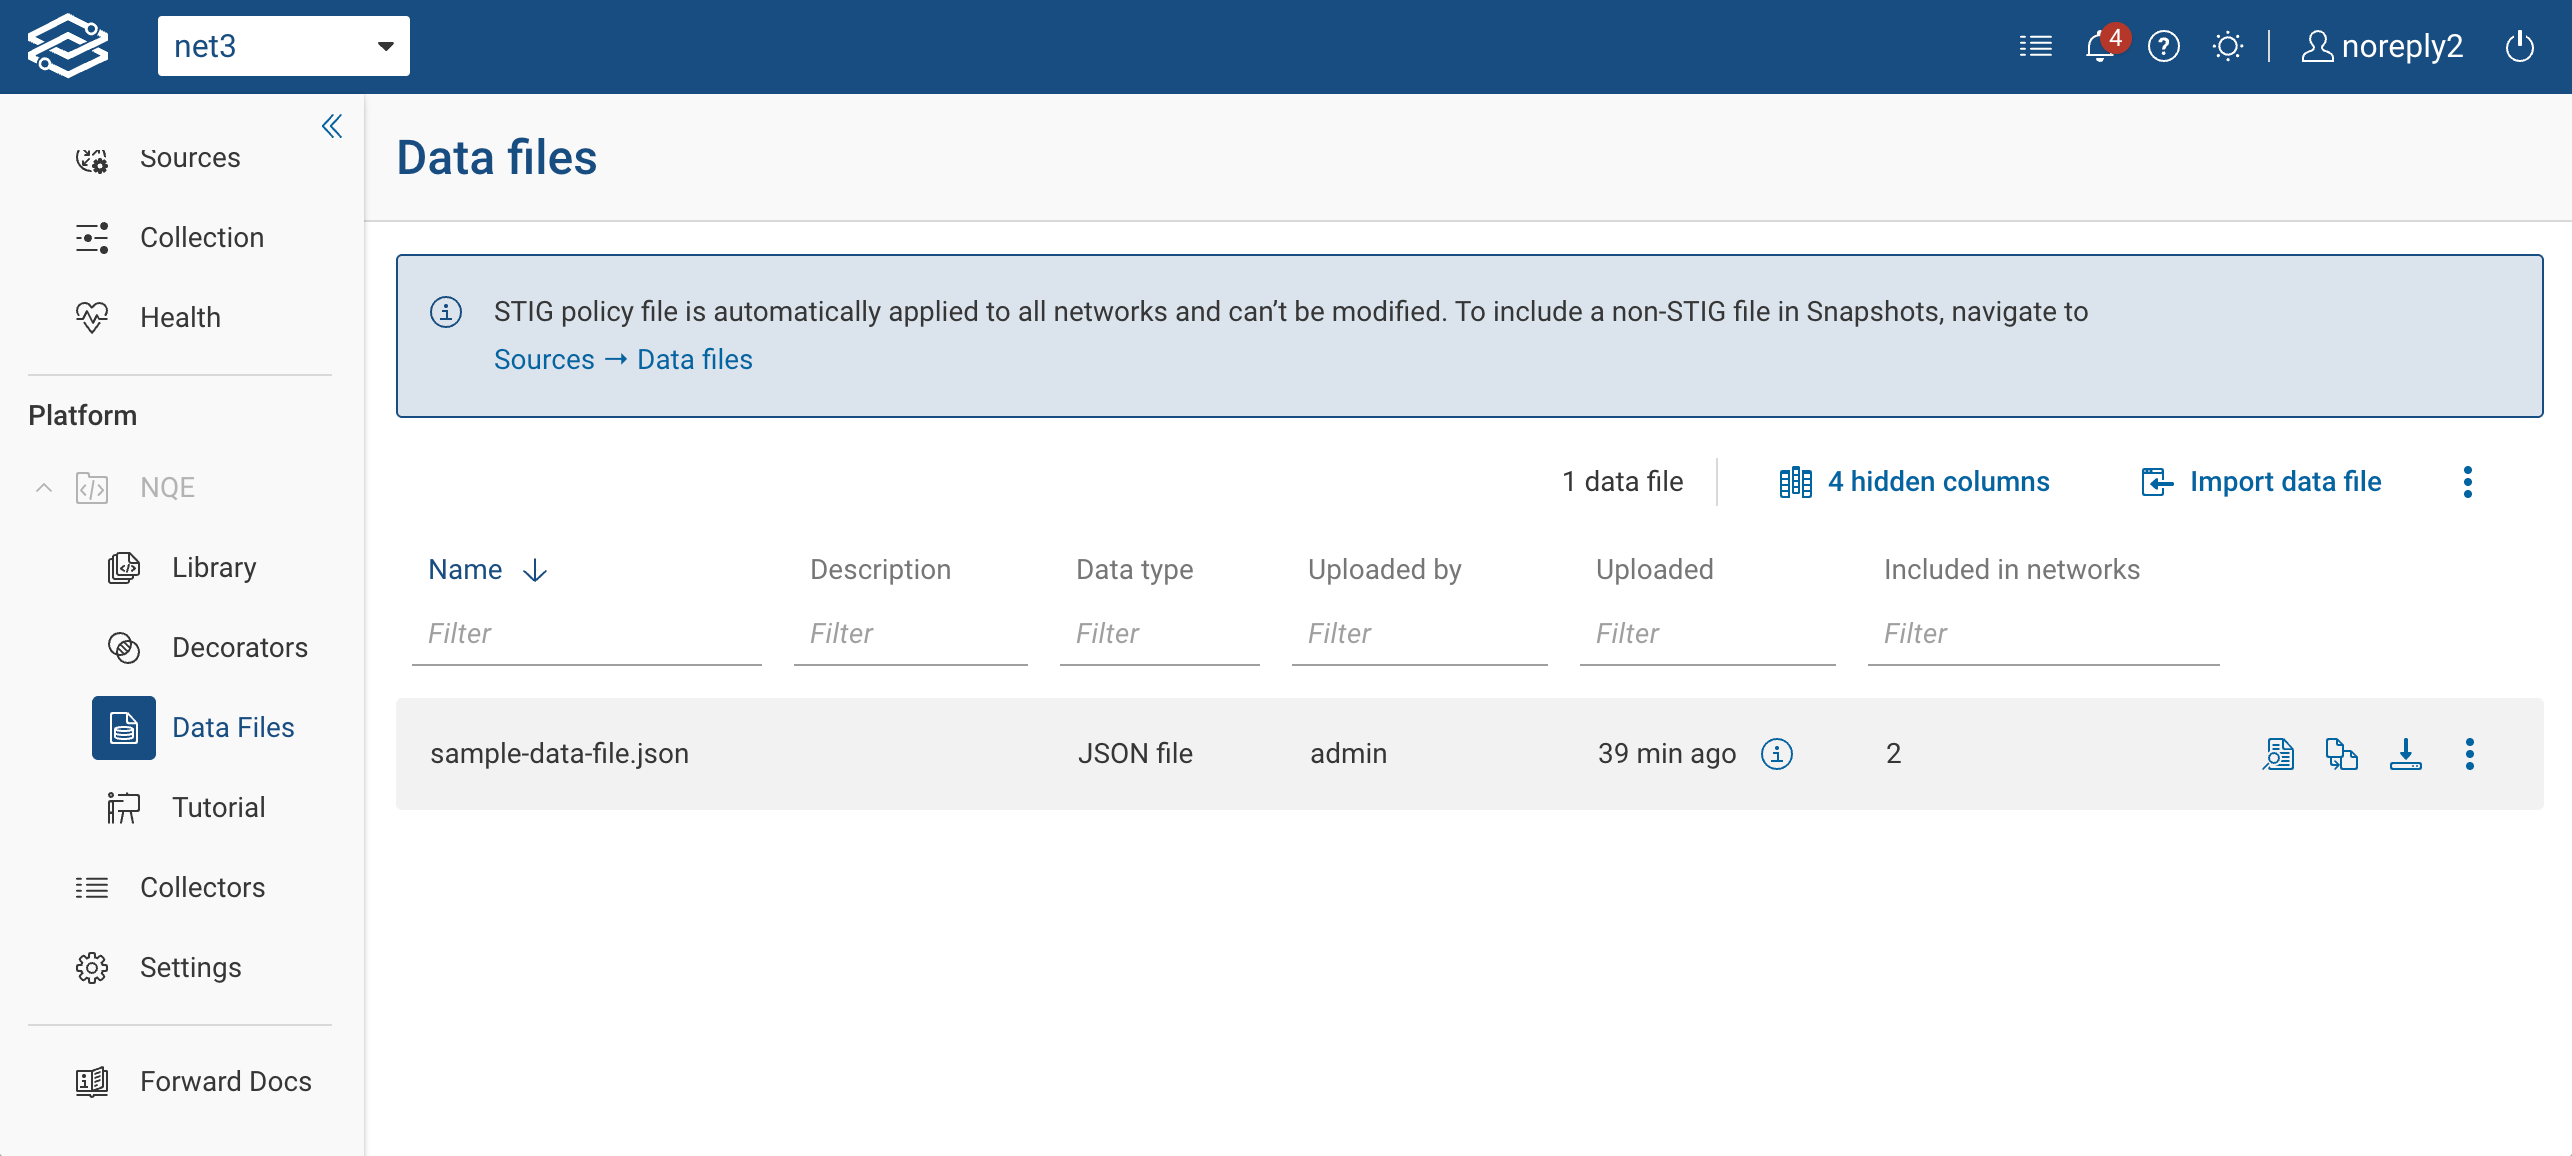Toggle light/dark theme sun icon
2572x1156 pixels.
[2228, 46]
